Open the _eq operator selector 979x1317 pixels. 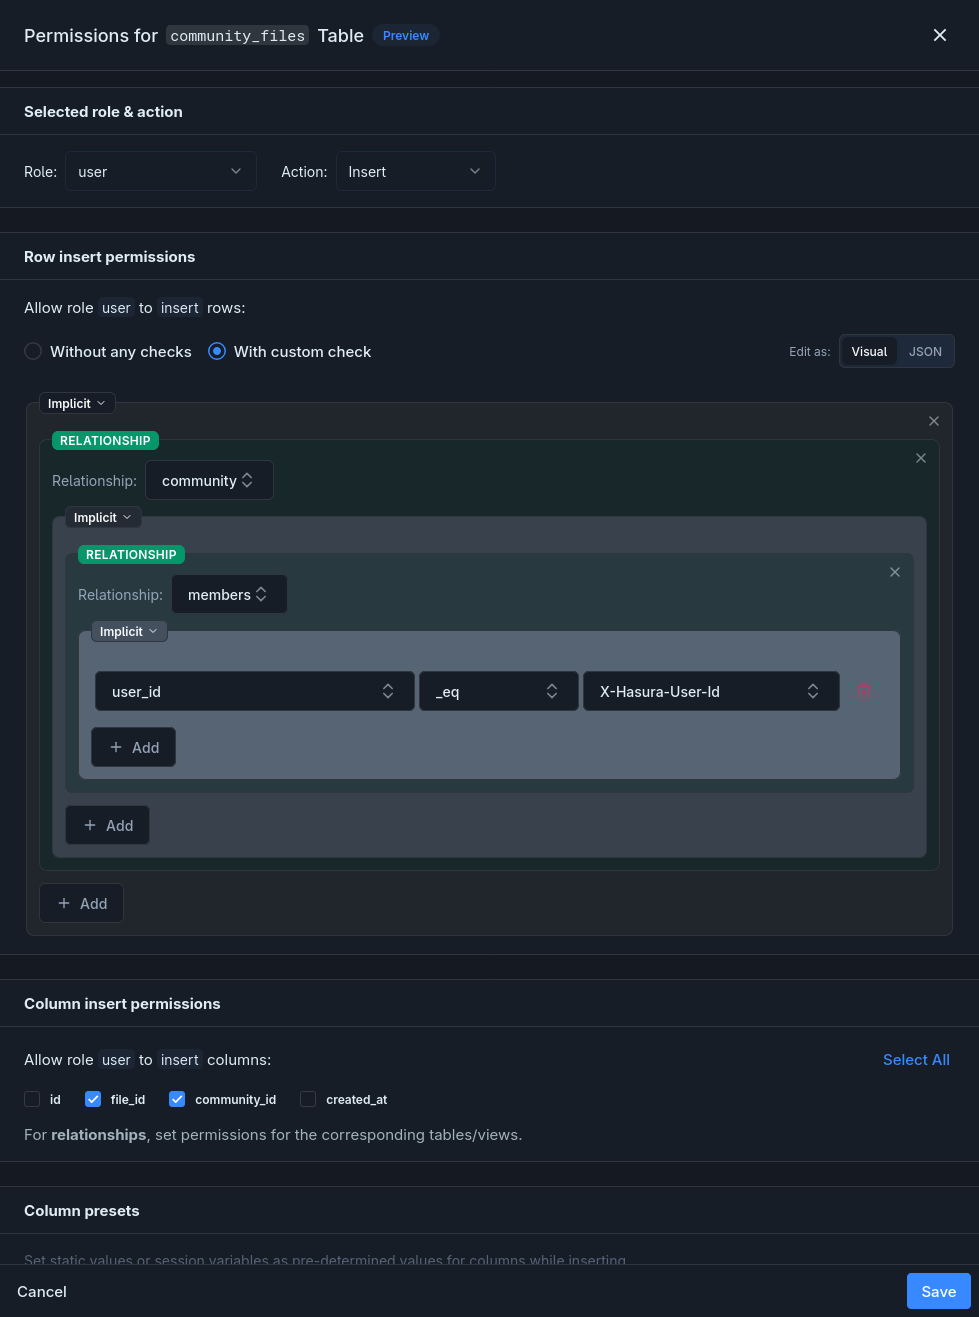[499, 691]
